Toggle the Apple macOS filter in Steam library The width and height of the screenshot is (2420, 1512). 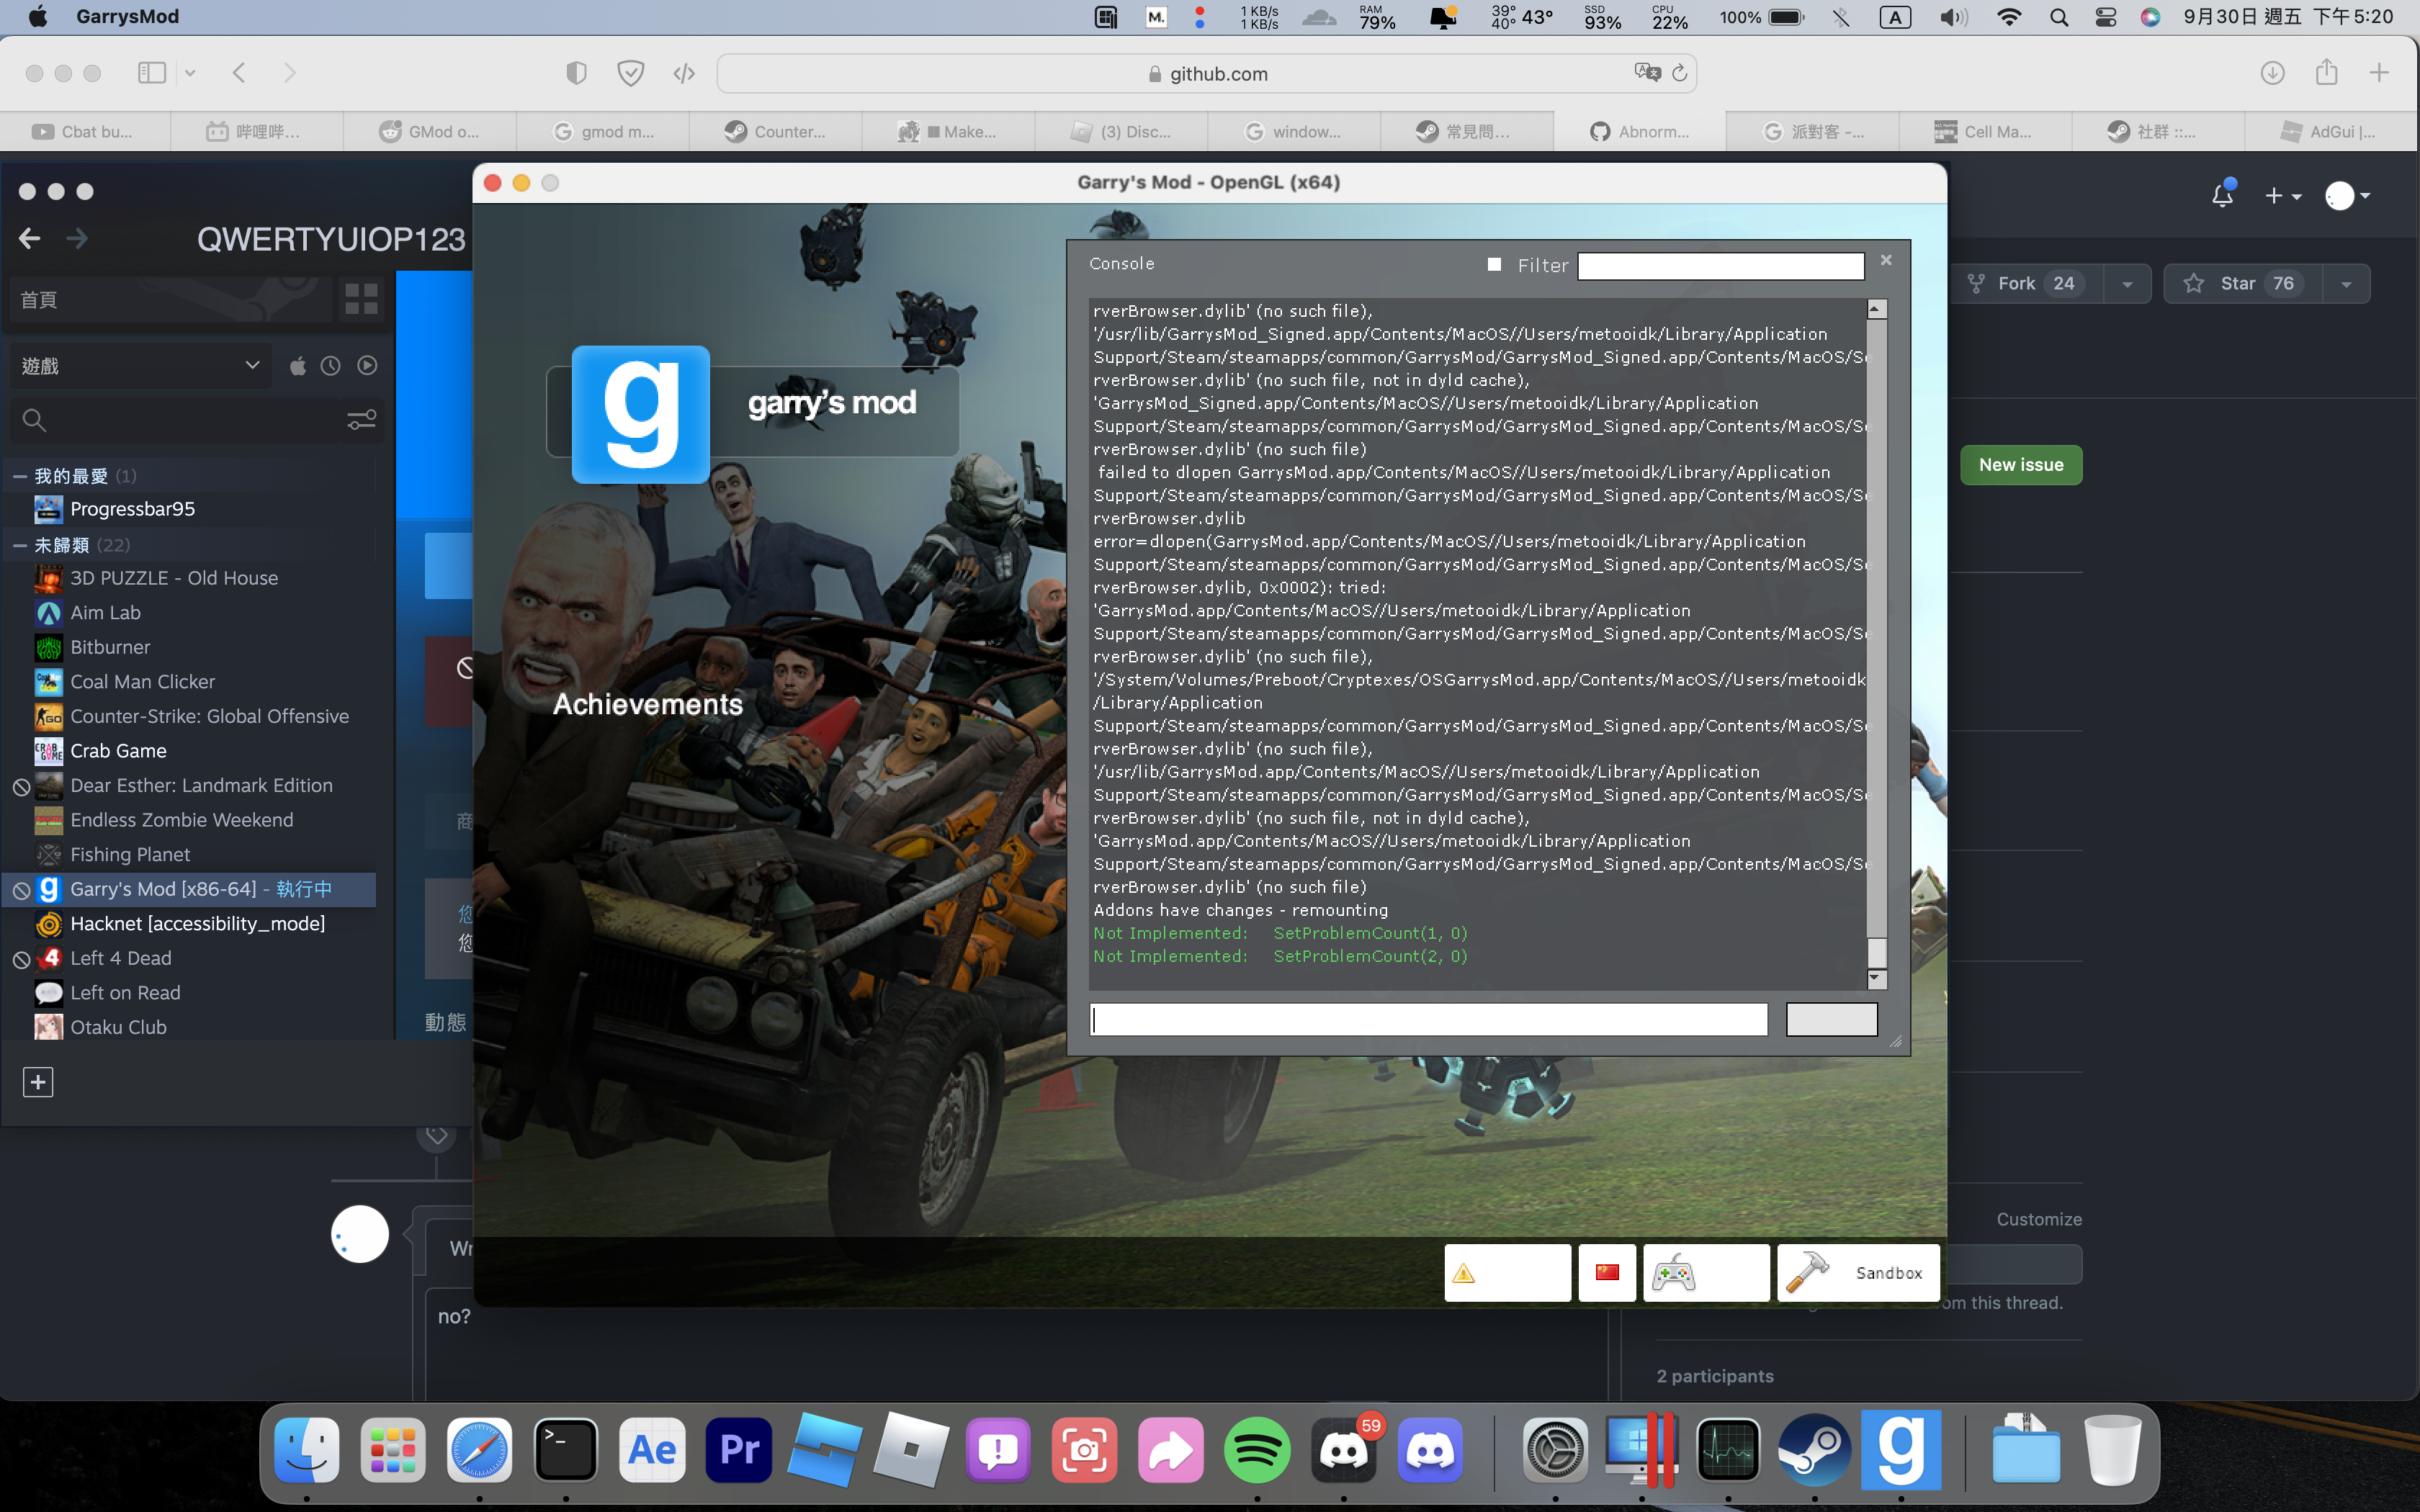[298, 366]
